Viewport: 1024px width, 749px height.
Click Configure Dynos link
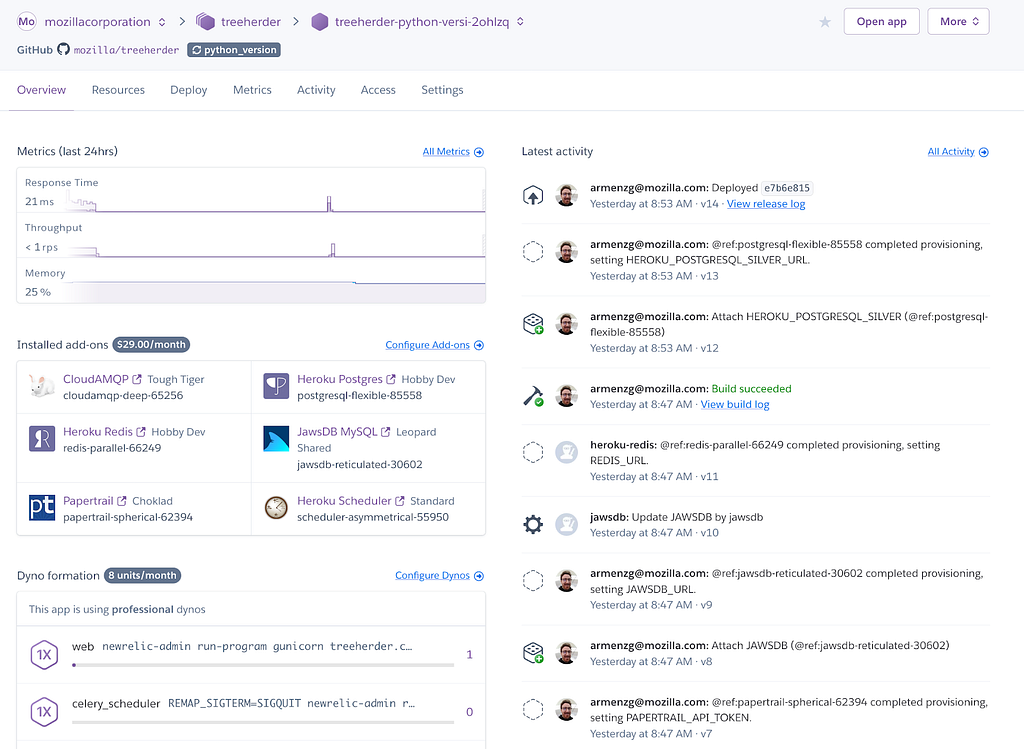tap(440, 575)
